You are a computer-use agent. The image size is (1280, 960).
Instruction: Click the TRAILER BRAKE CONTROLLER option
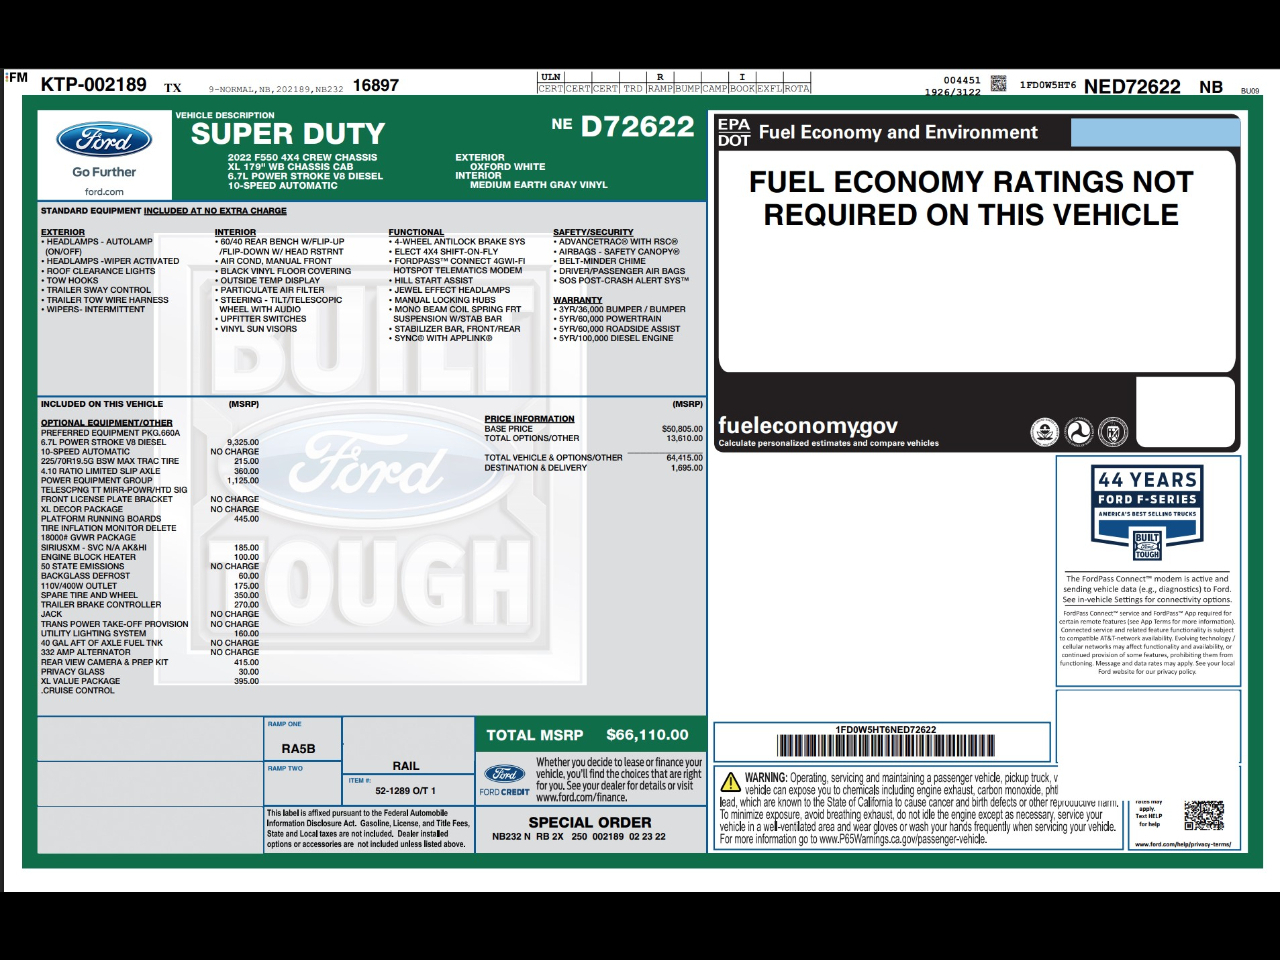coord(101,605)
